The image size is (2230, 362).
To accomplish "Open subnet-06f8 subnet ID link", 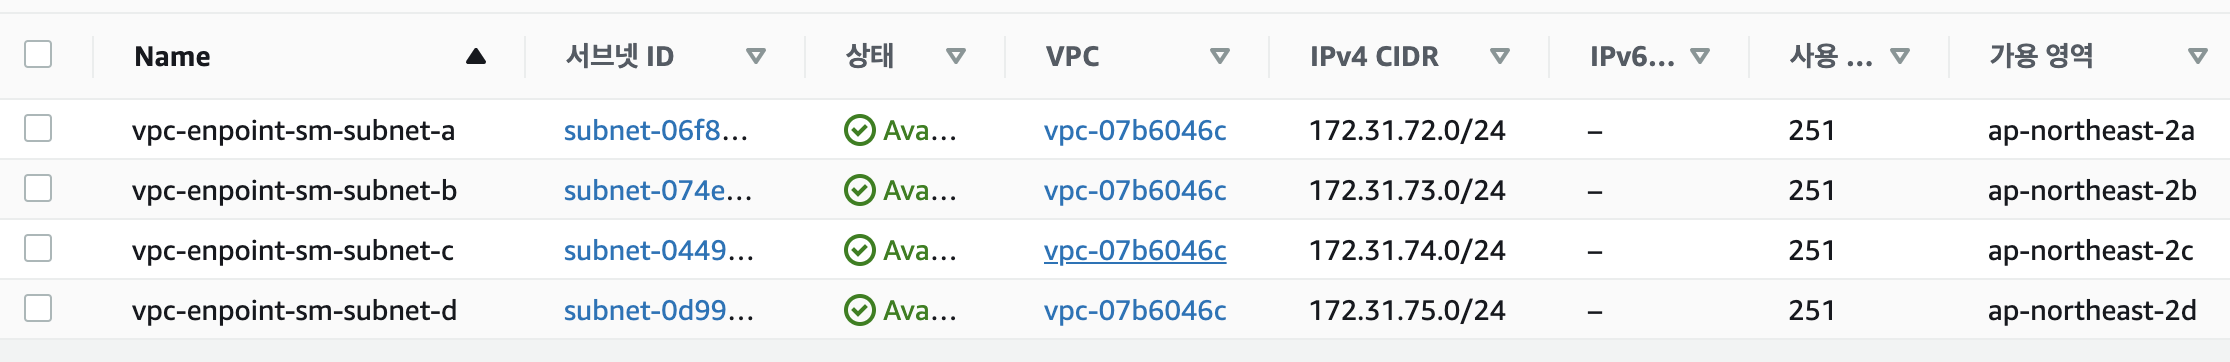I will 656,130.
